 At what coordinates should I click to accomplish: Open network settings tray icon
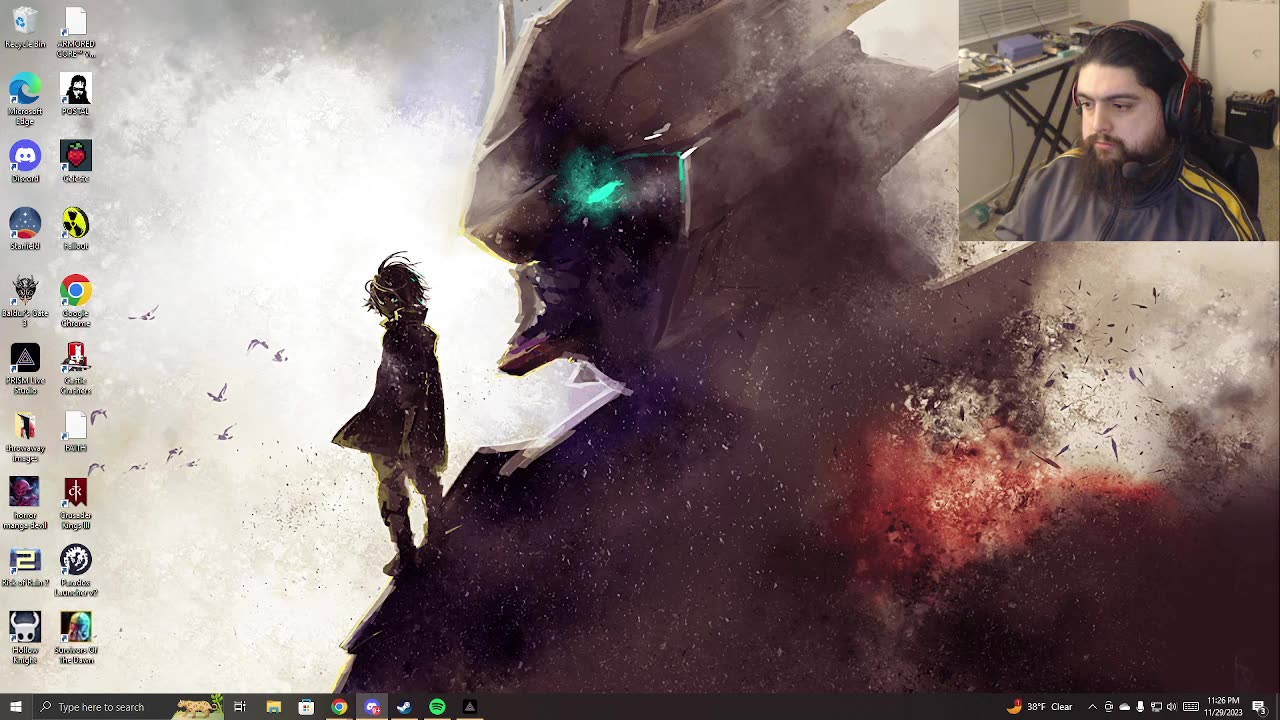(1156, 707)
